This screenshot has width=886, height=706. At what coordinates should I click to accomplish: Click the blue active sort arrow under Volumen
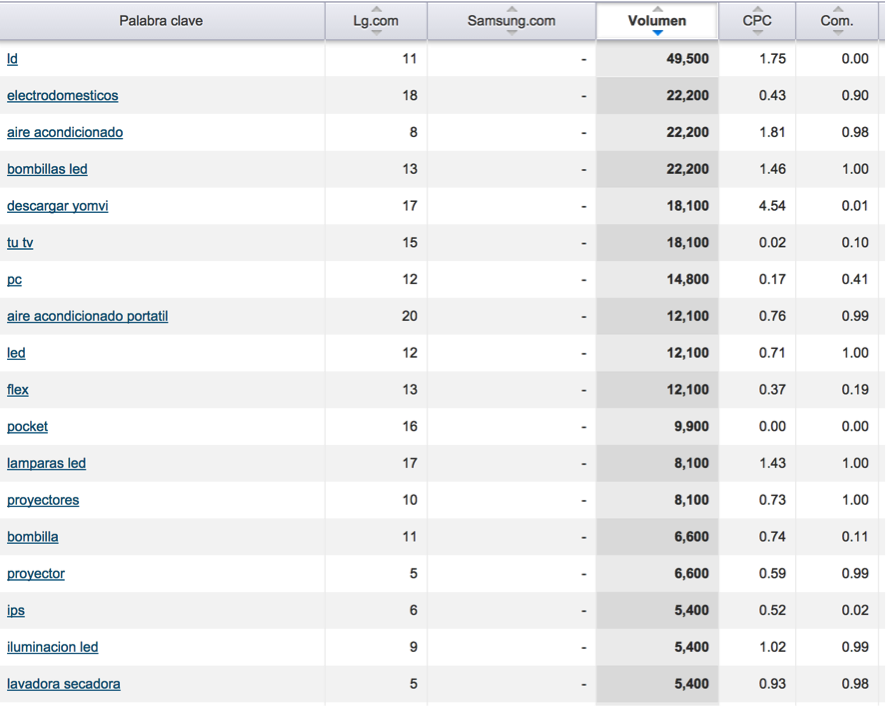pyautogui.click(x=657, y=32)
